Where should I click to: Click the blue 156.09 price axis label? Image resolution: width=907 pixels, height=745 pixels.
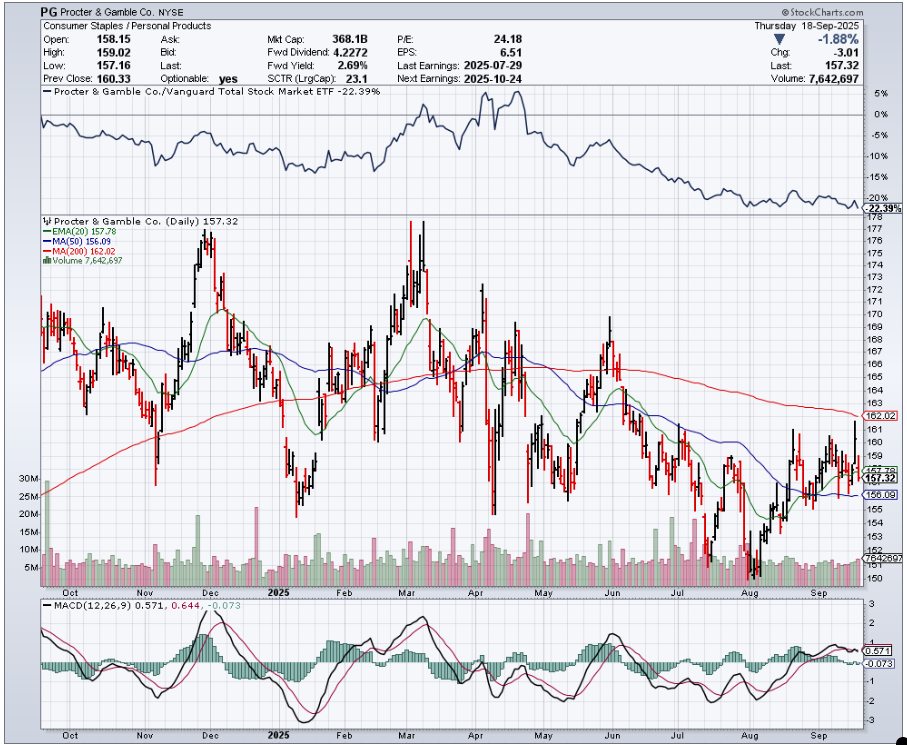[x=880, y=495]
